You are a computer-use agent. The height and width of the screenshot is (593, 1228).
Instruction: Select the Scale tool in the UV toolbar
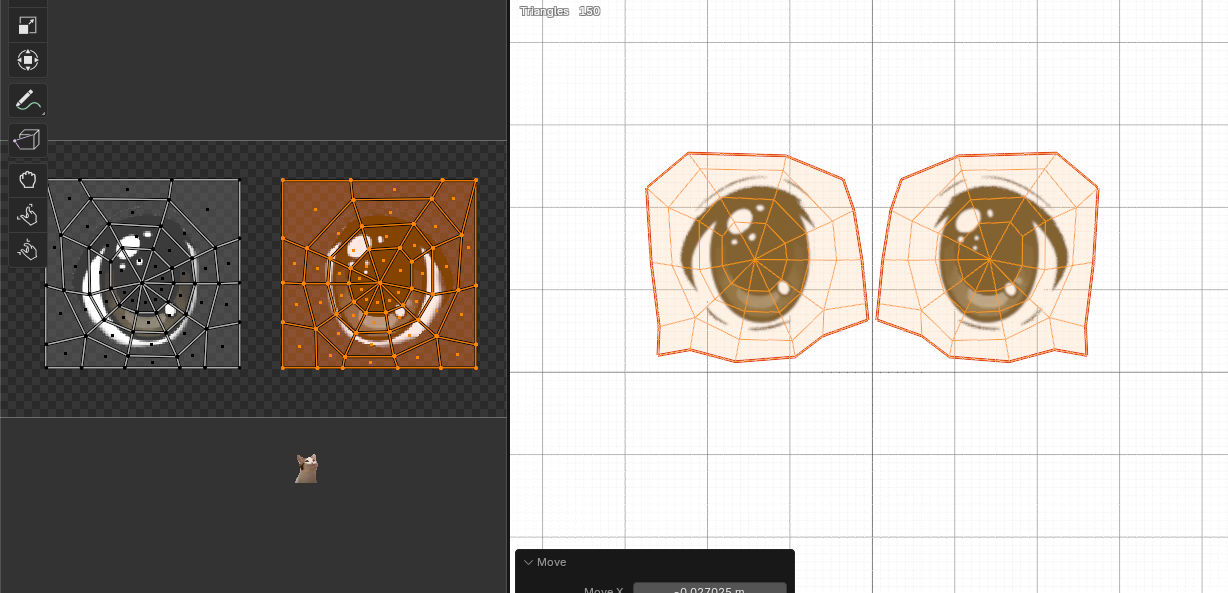(28, 25)
